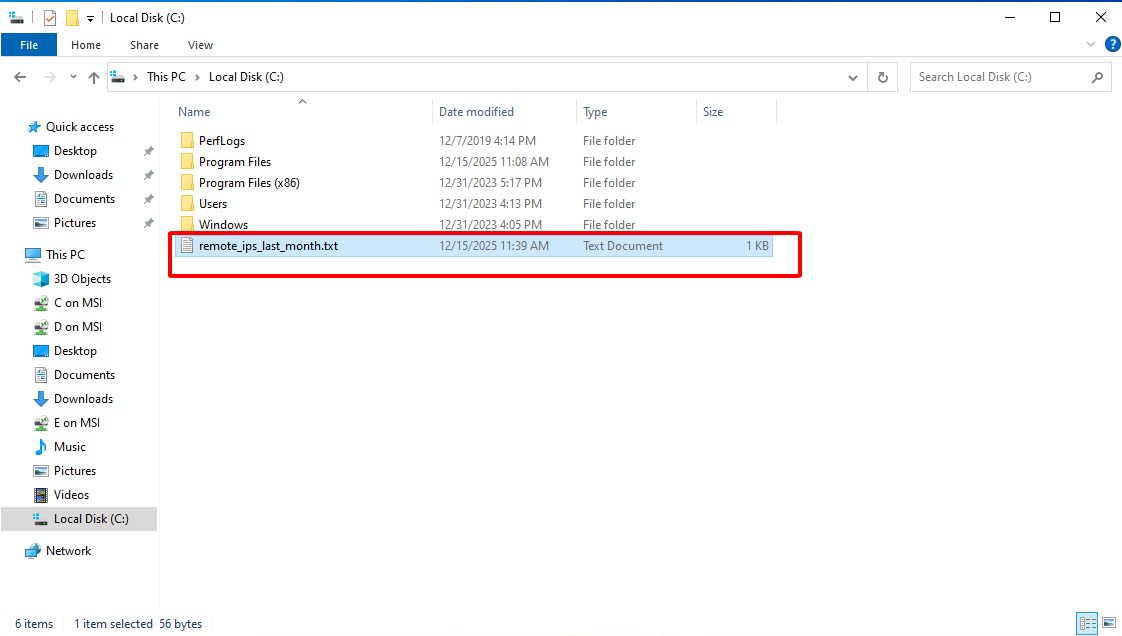
Task: Click the Back navigation arrow
Action: [x=20, y=77]
